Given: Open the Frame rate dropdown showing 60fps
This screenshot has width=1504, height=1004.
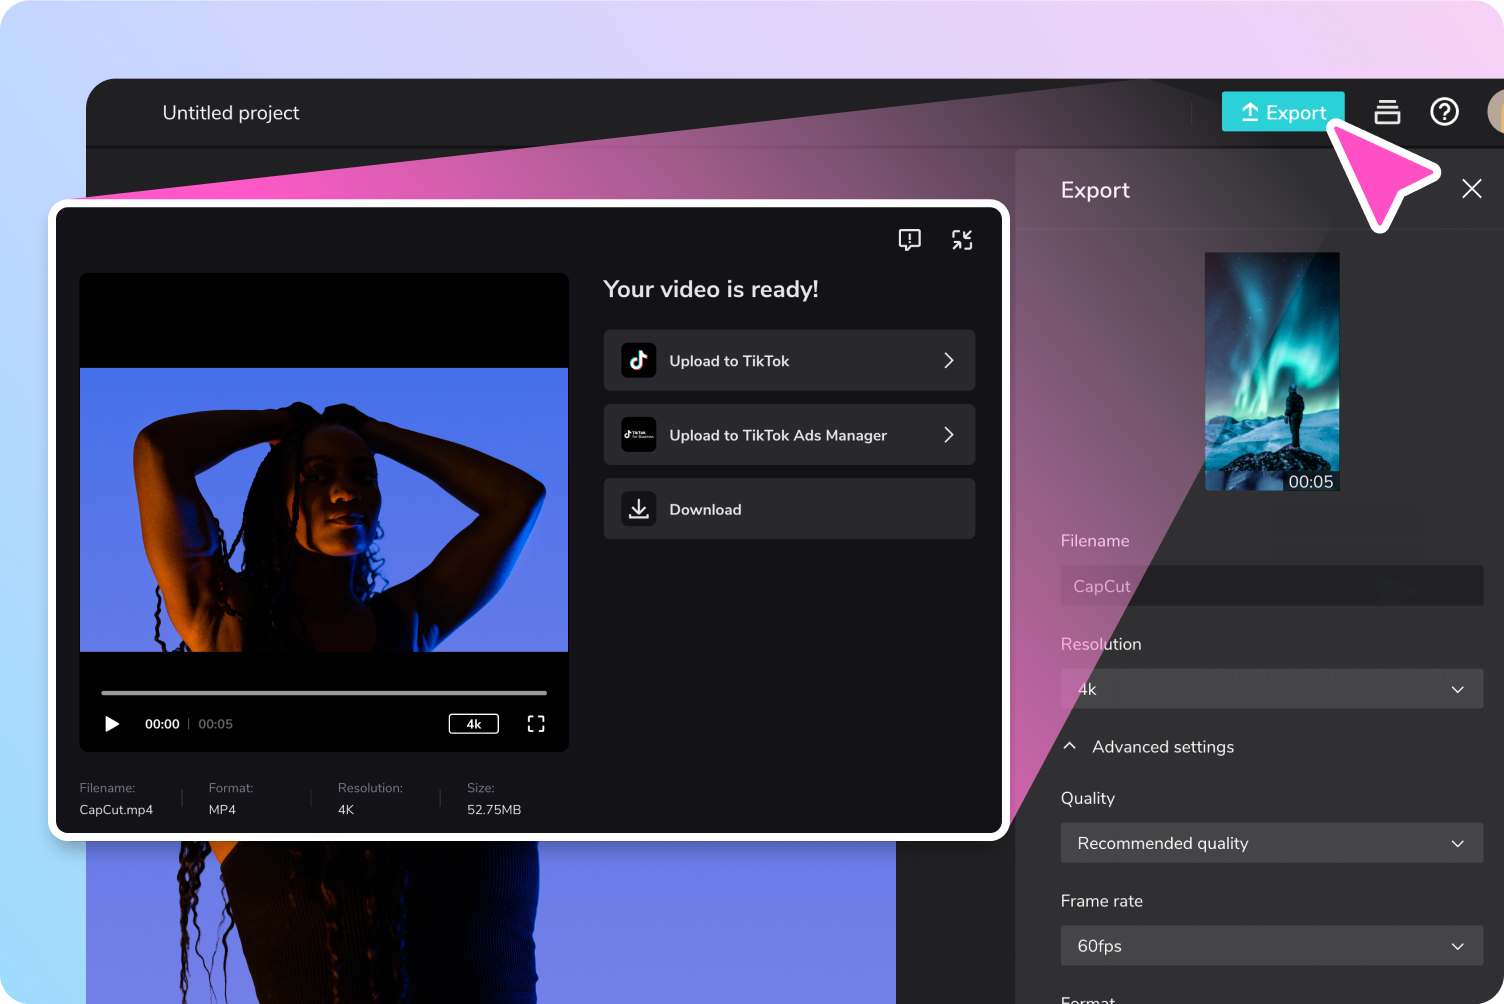Looking at the screenshot, I should [x=1272, y=946].
